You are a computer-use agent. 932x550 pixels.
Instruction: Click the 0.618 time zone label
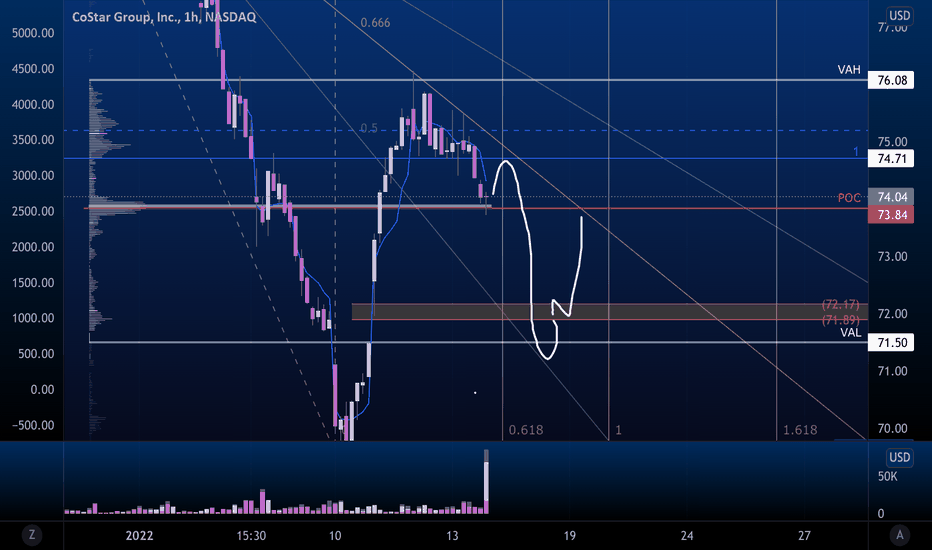click(525, 430)
